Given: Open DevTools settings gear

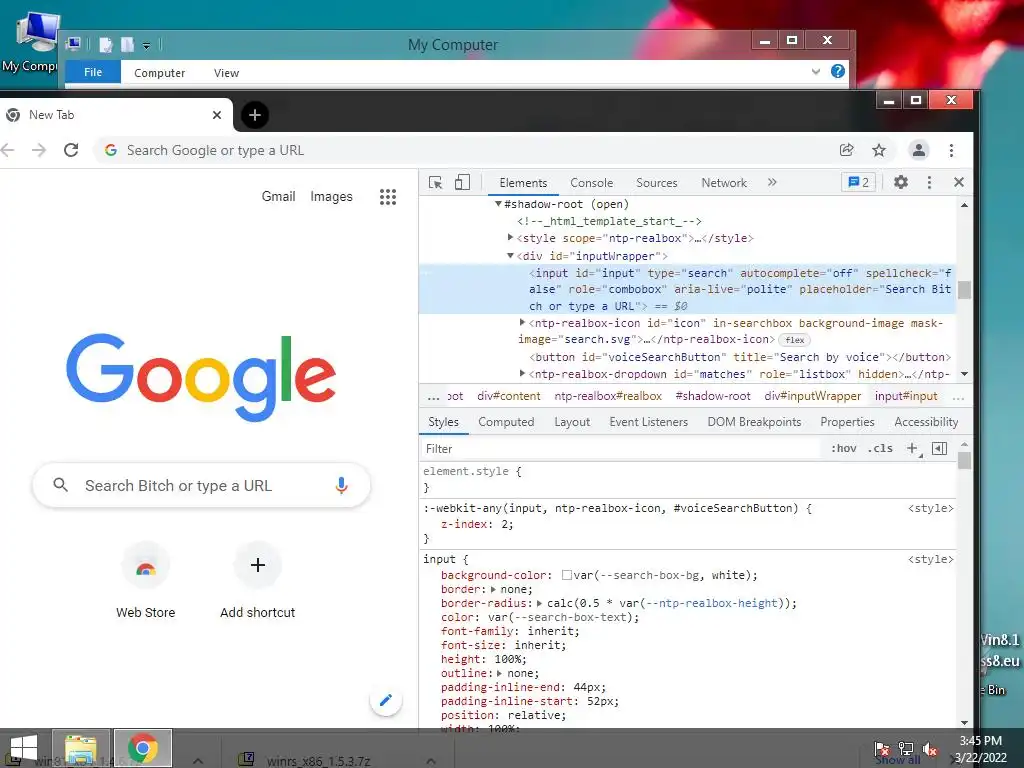Looking at the screenshot, I should [901, 182].
